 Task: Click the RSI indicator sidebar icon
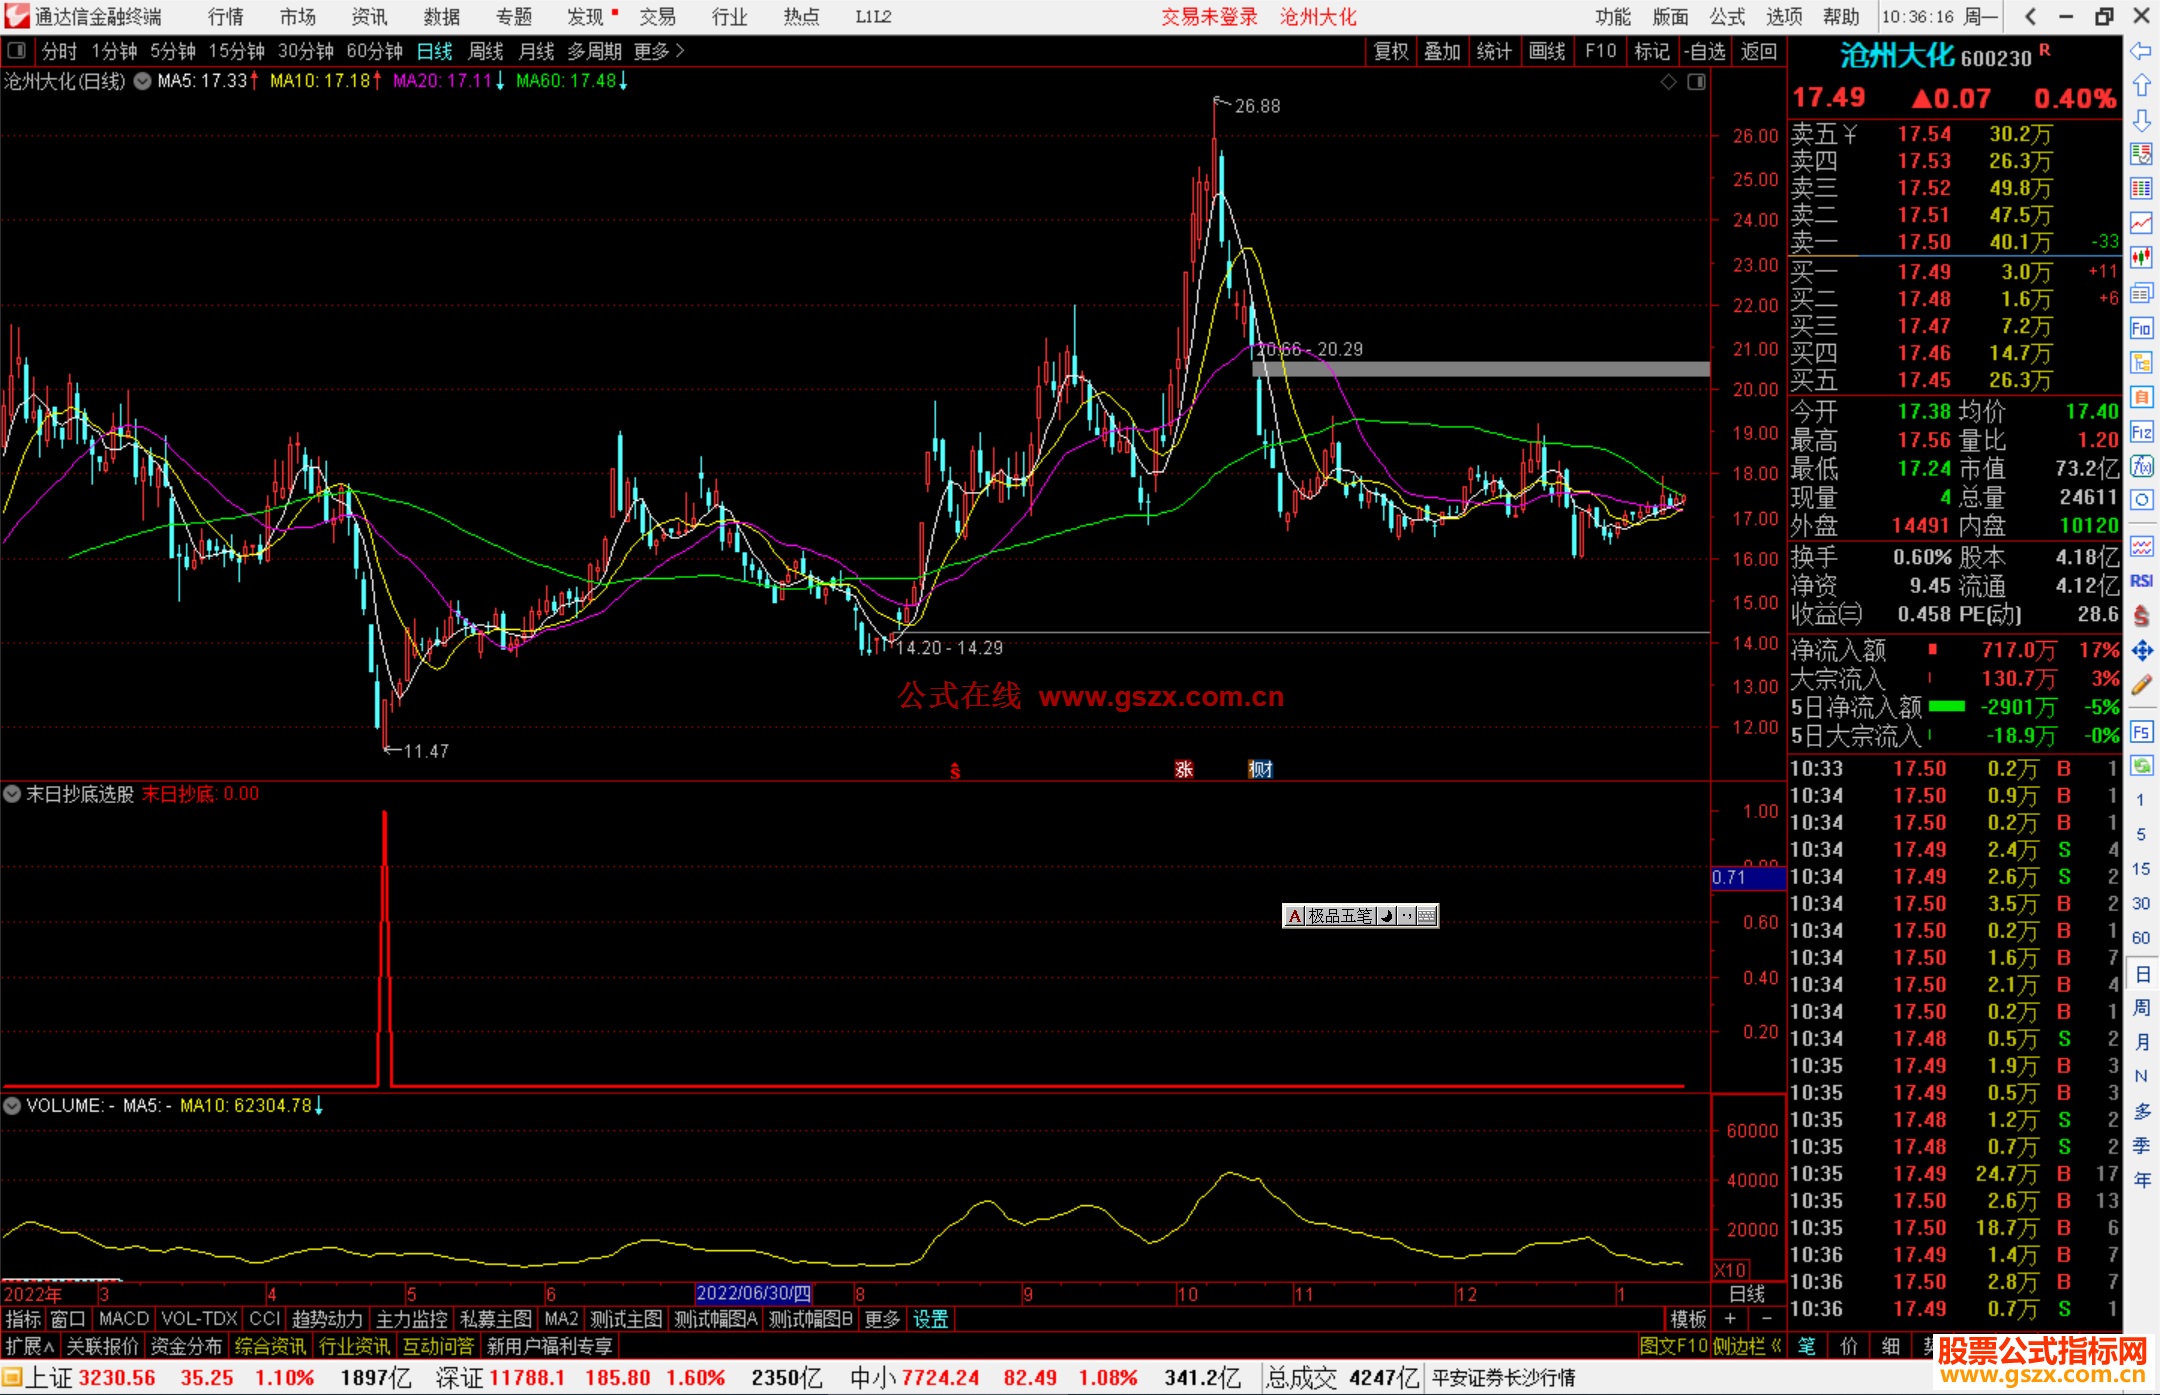pos(2141,581)
